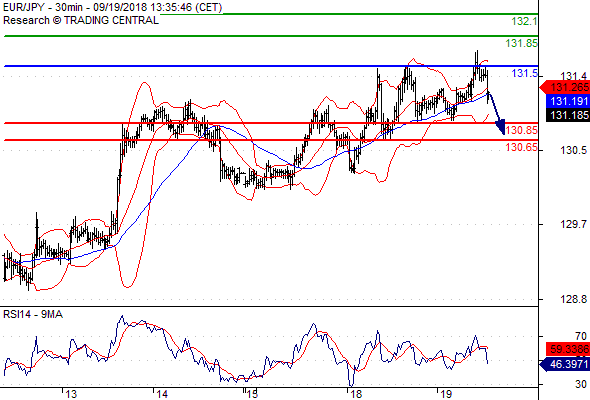Click the blue 46.3971 RSI value tag
This screenshot has width=590, height=400.
[x=564, y=364]
